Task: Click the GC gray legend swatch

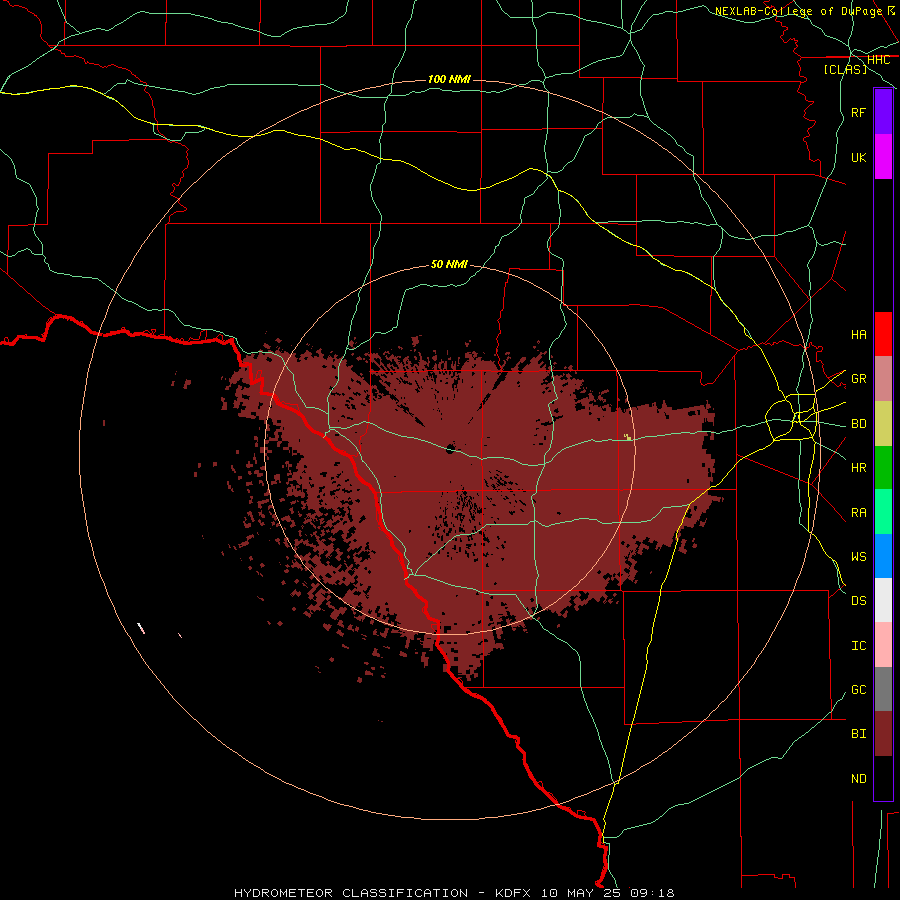Action: 883,689
